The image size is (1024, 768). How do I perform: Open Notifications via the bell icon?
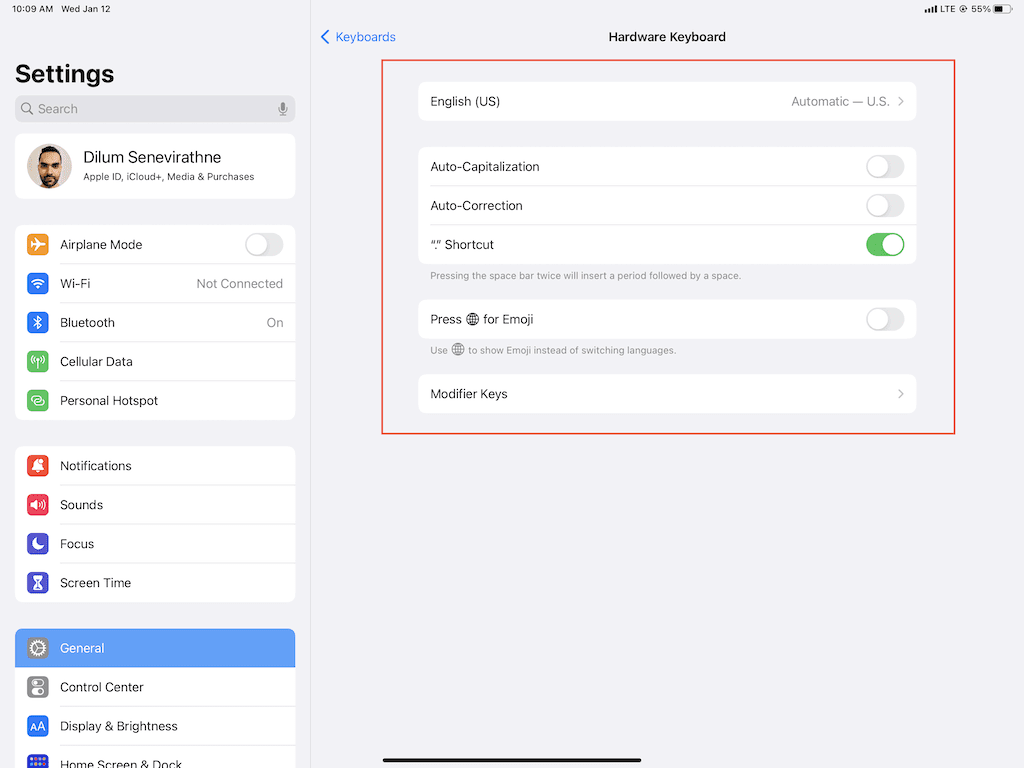[x=38, y=466]
